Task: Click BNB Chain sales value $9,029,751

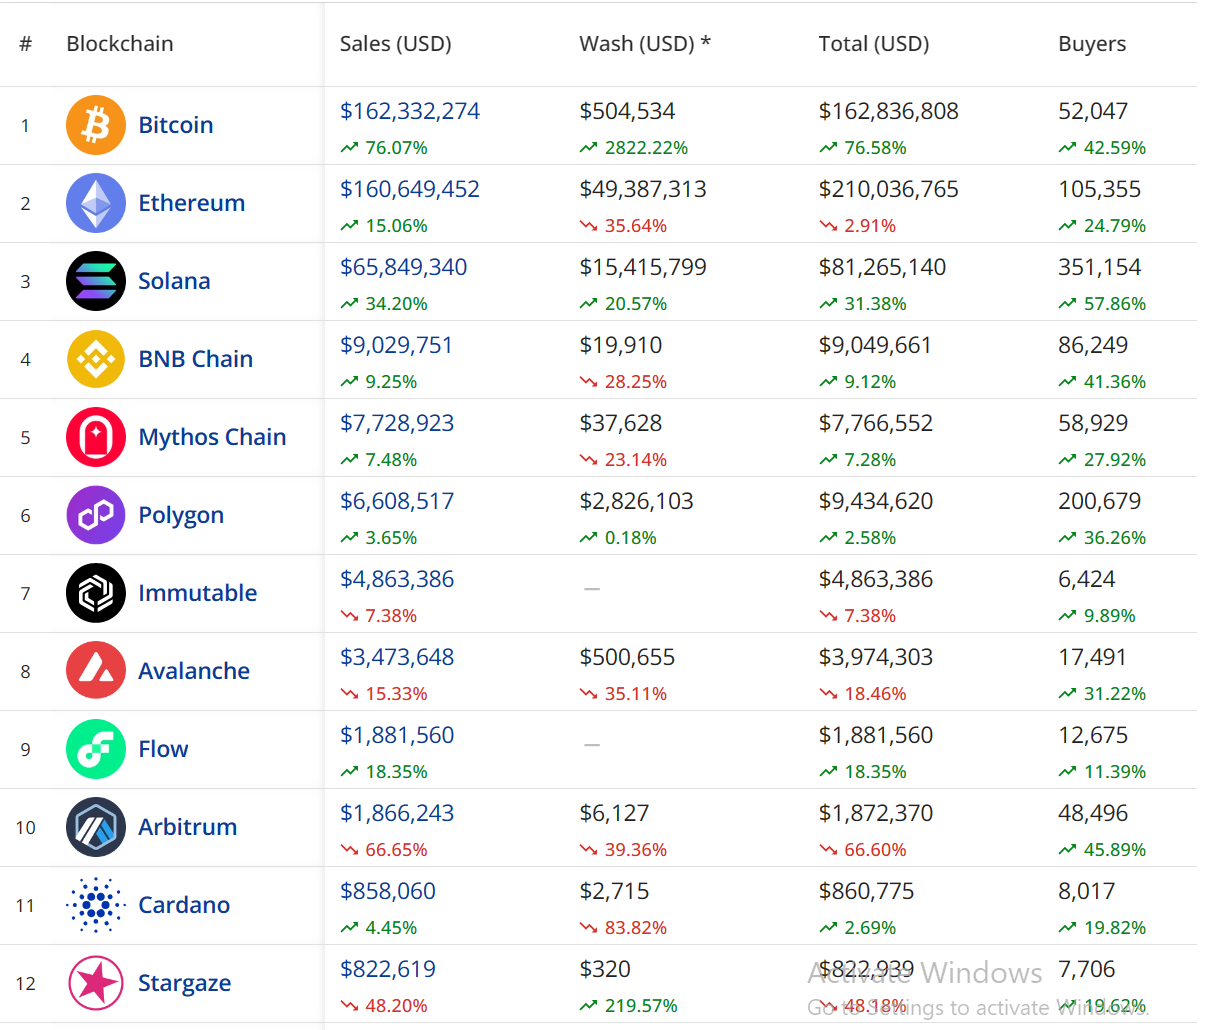Action: click(396, 345)
